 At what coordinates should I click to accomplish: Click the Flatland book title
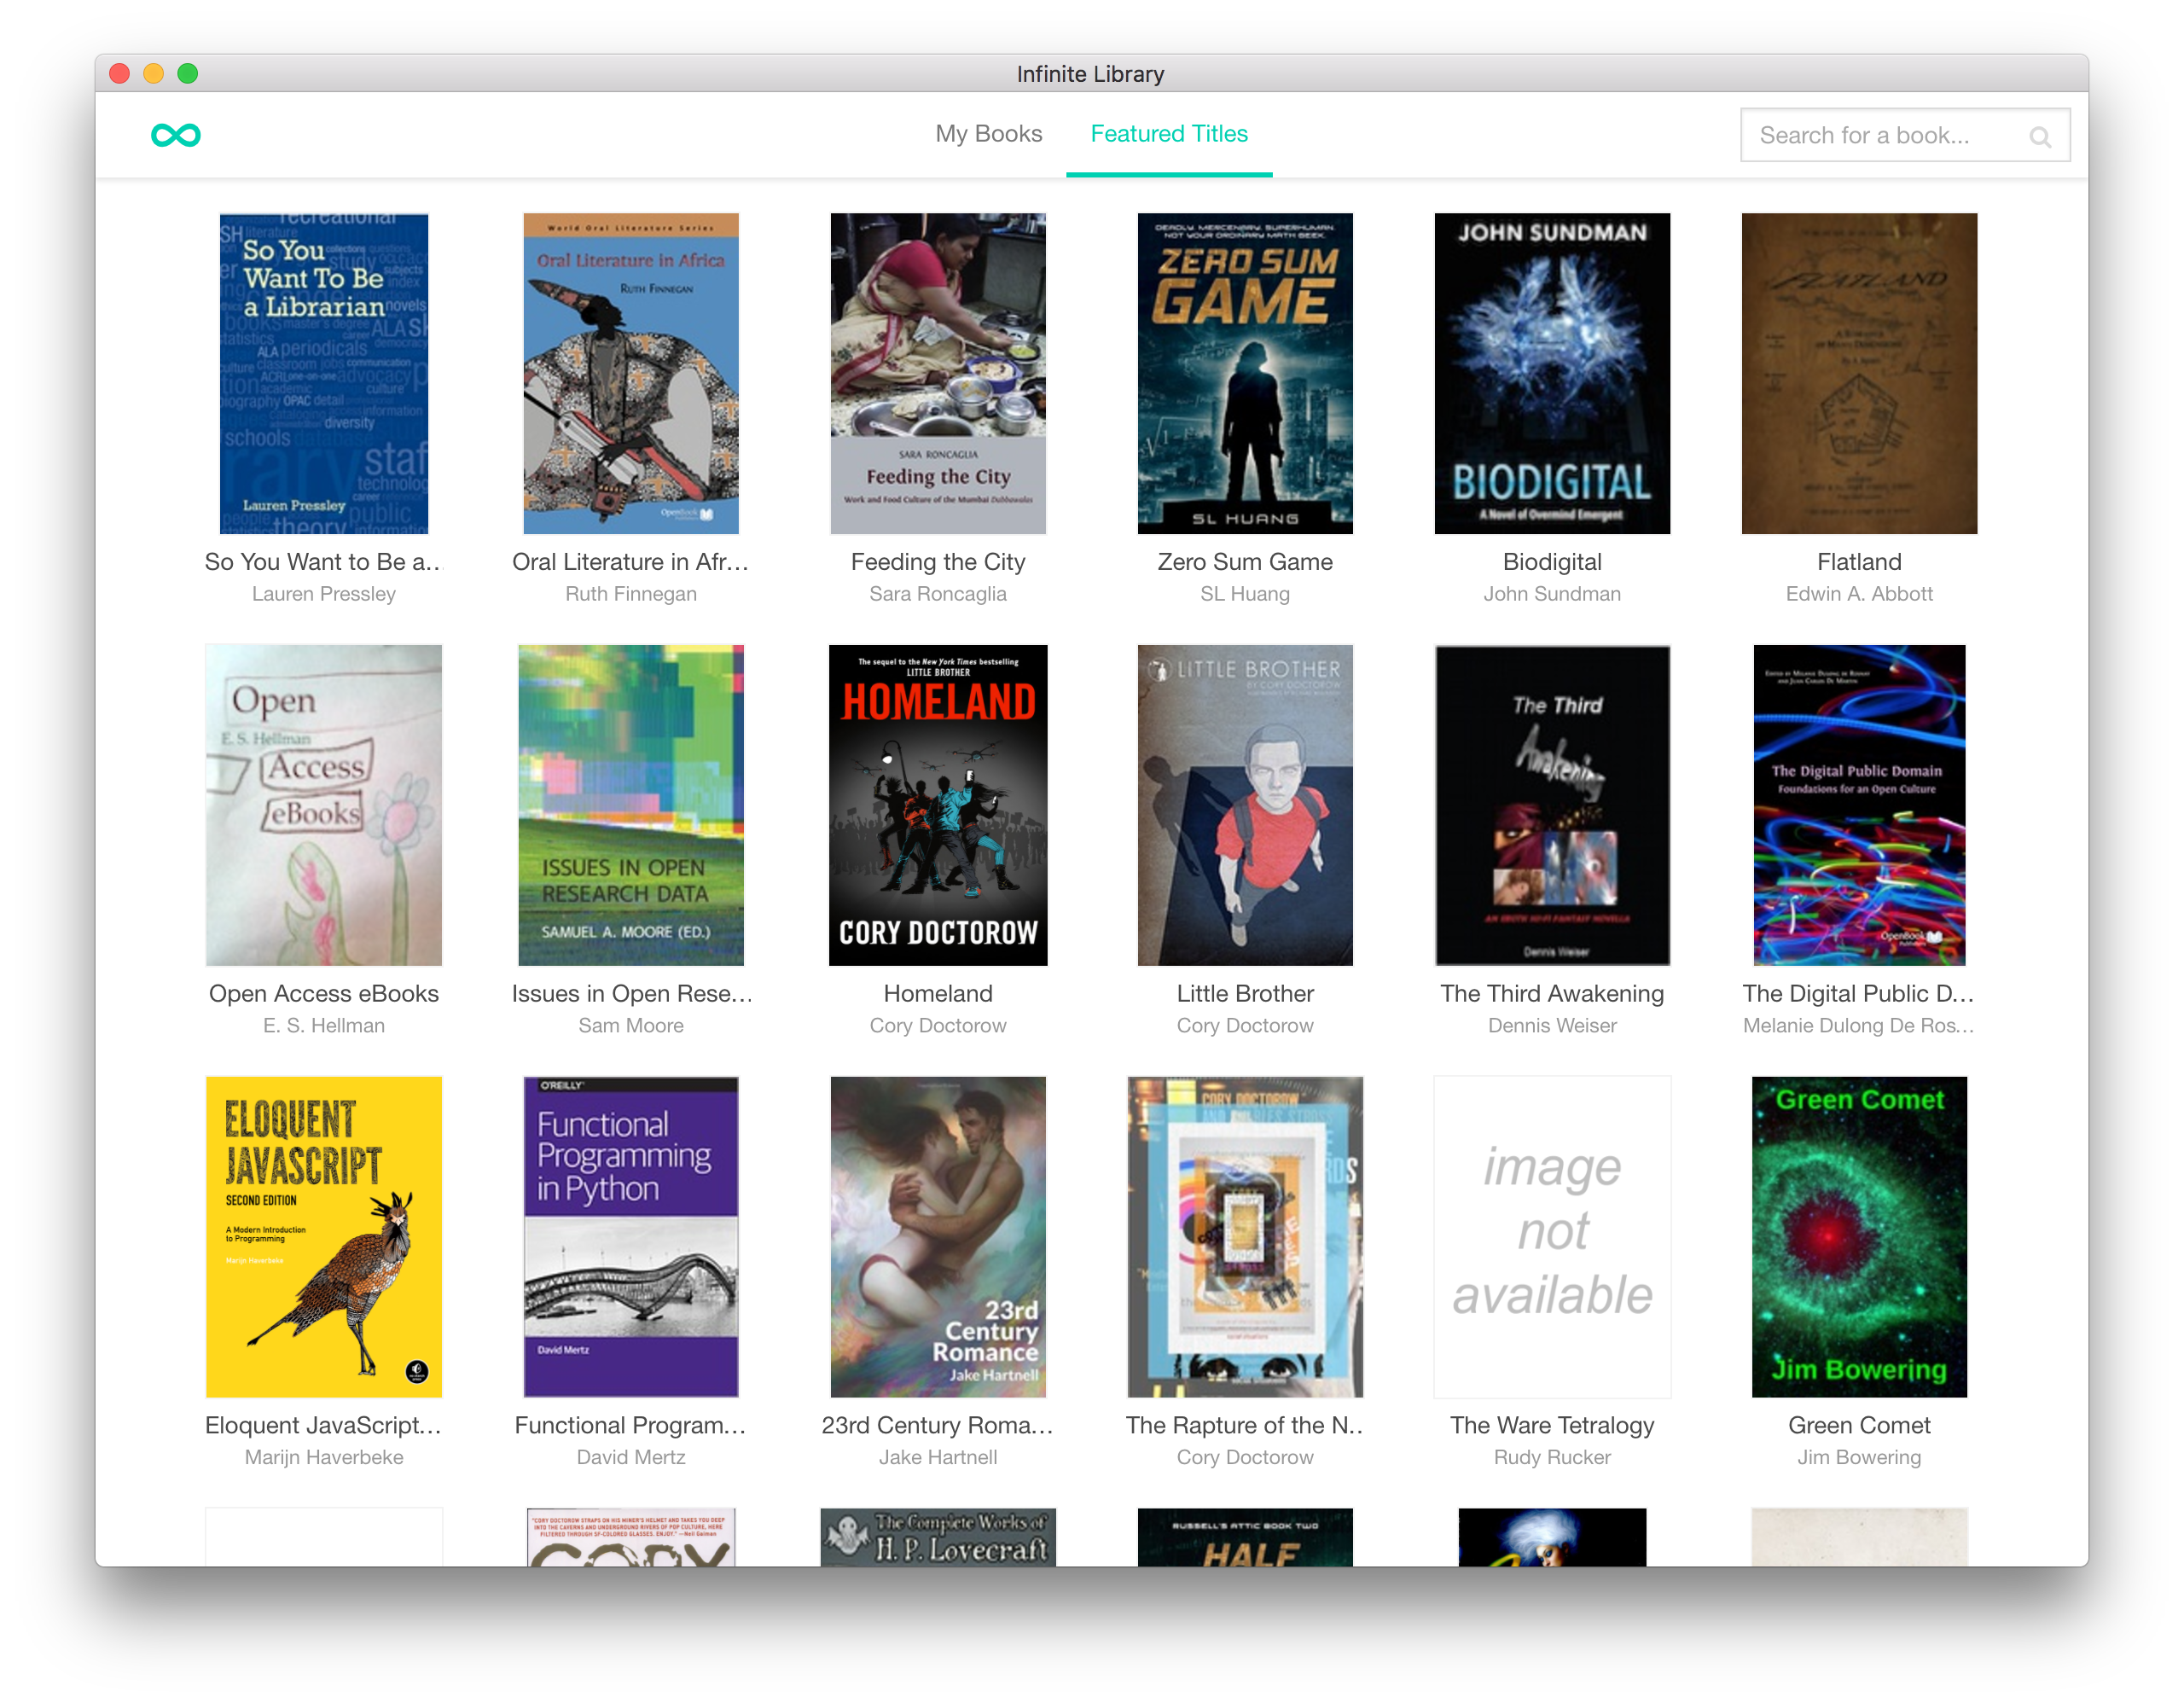[x=1858, y=562]
